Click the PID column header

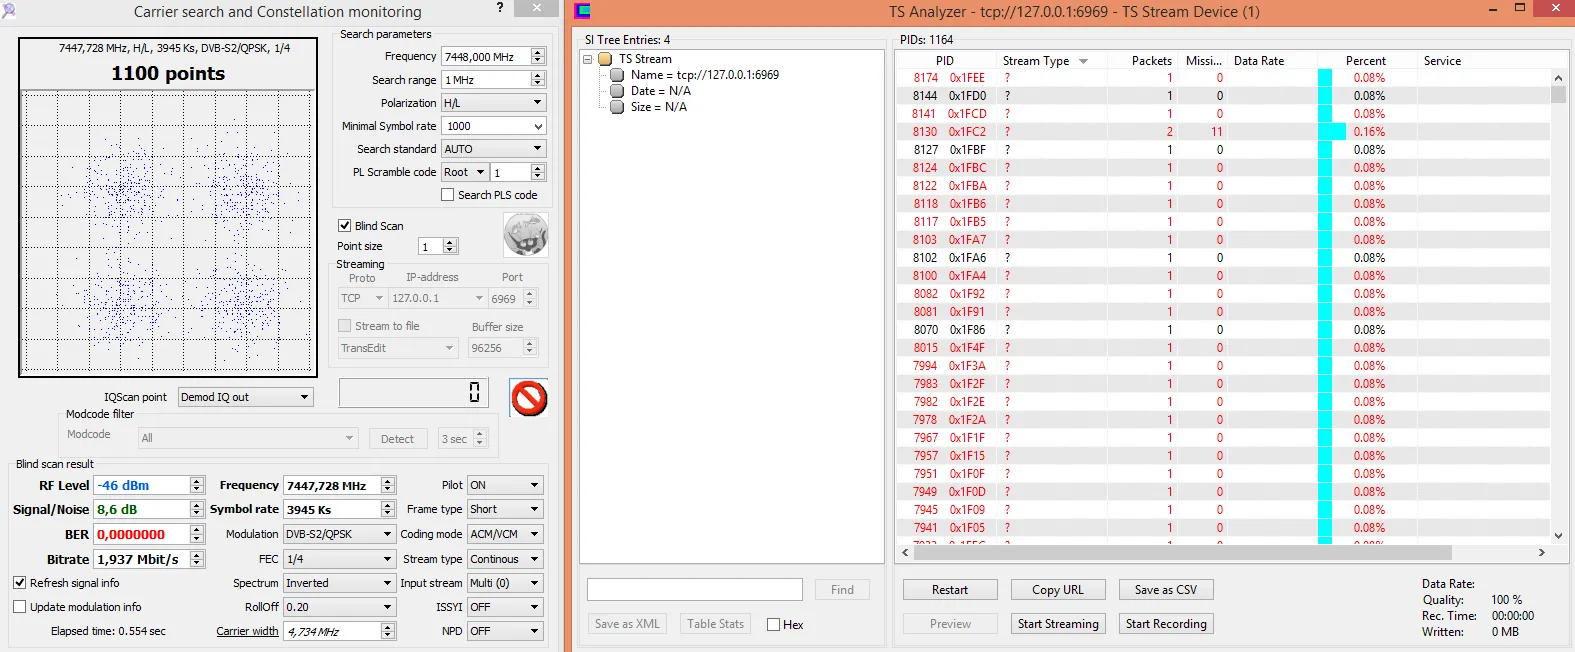(944, 61)
